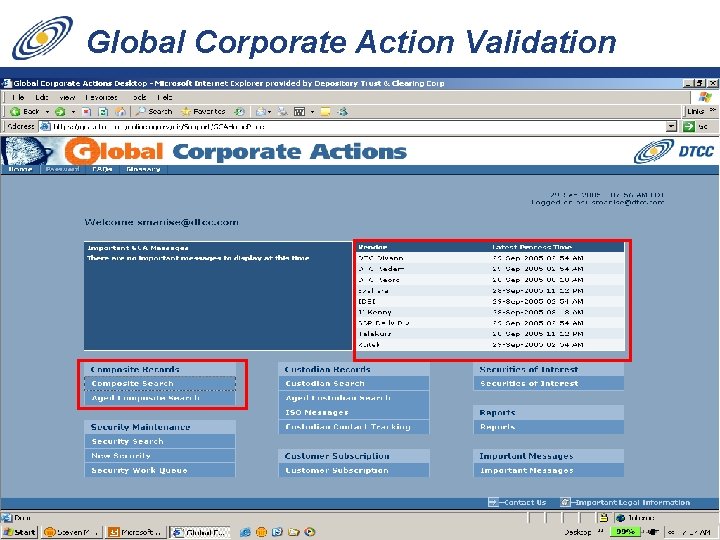Expand the address bar URL dropdown
Viewport: 720px width, 540px height.
pyautogui.click(x=671, y=126)
